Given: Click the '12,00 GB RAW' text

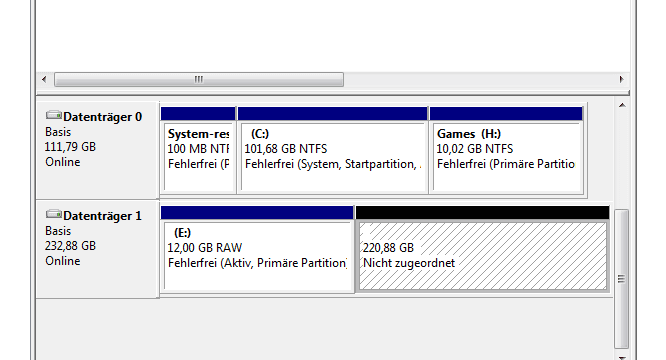Looking at the screenshot, I should [205, 248].
